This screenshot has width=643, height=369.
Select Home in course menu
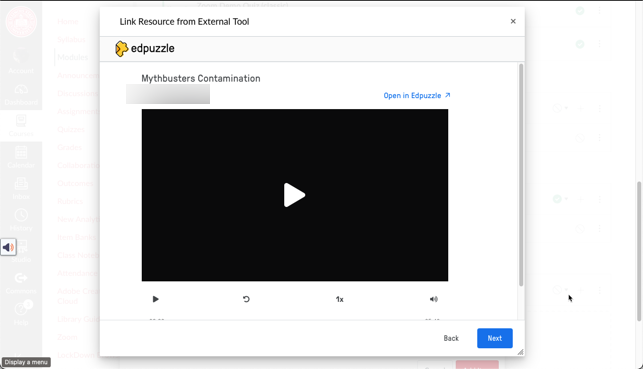[x=68, y=21]
